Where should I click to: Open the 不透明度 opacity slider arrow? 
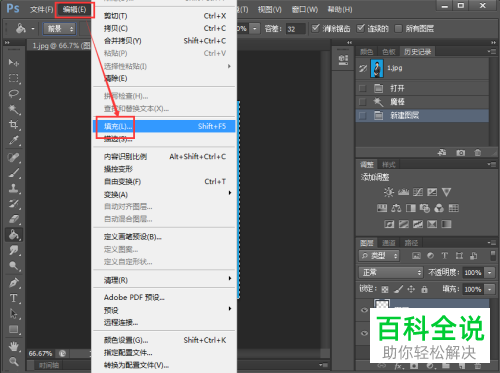click(x=490, y=273)
